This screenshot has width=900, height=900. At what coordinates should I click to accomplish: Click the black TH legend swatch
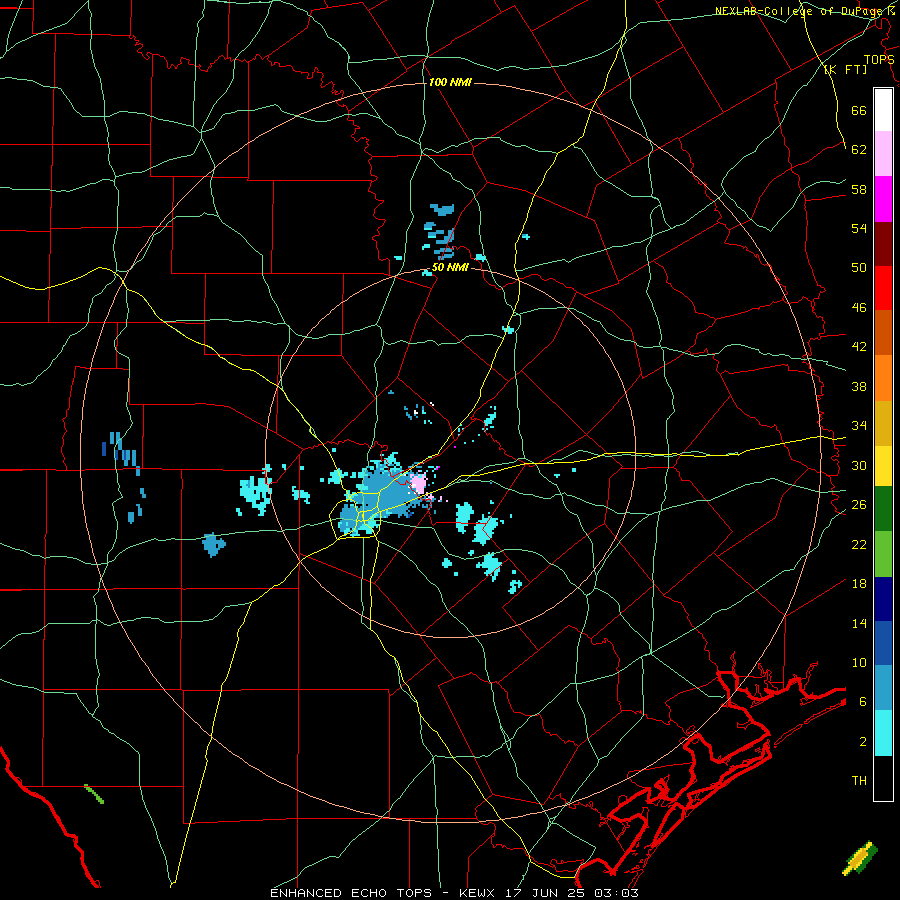click(x=883, y=778)
